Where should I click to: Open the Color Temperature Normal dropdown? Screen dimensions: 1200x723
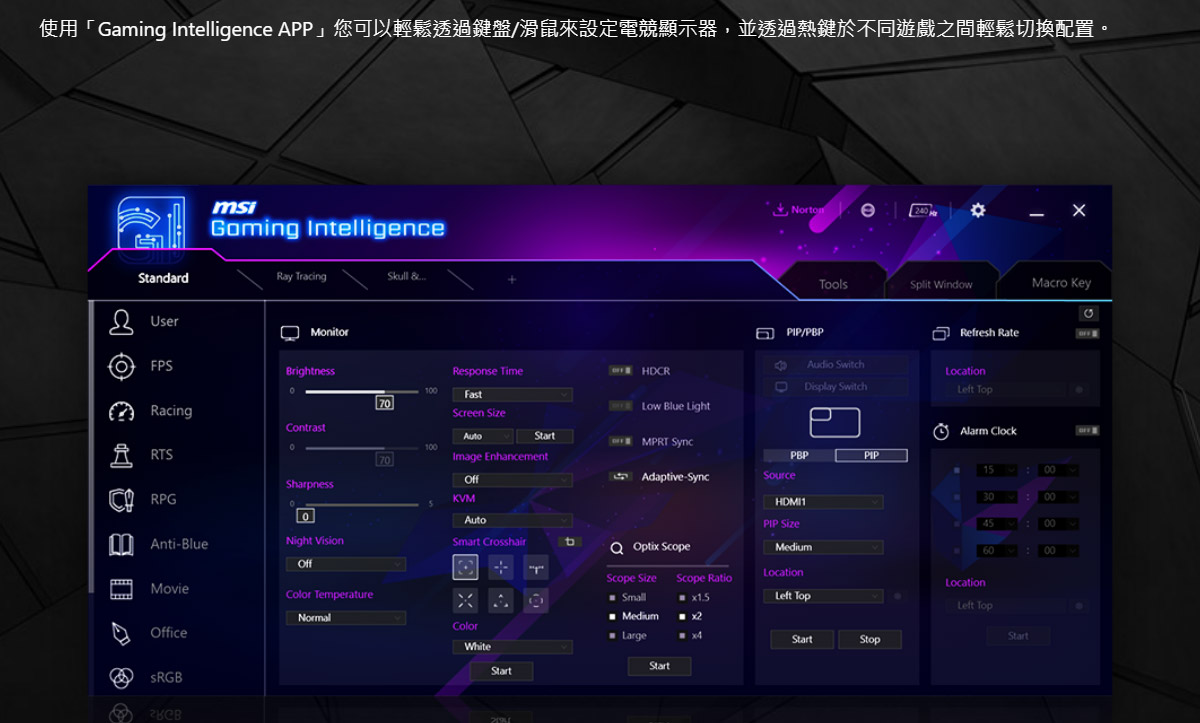click(x=346, y=618)
